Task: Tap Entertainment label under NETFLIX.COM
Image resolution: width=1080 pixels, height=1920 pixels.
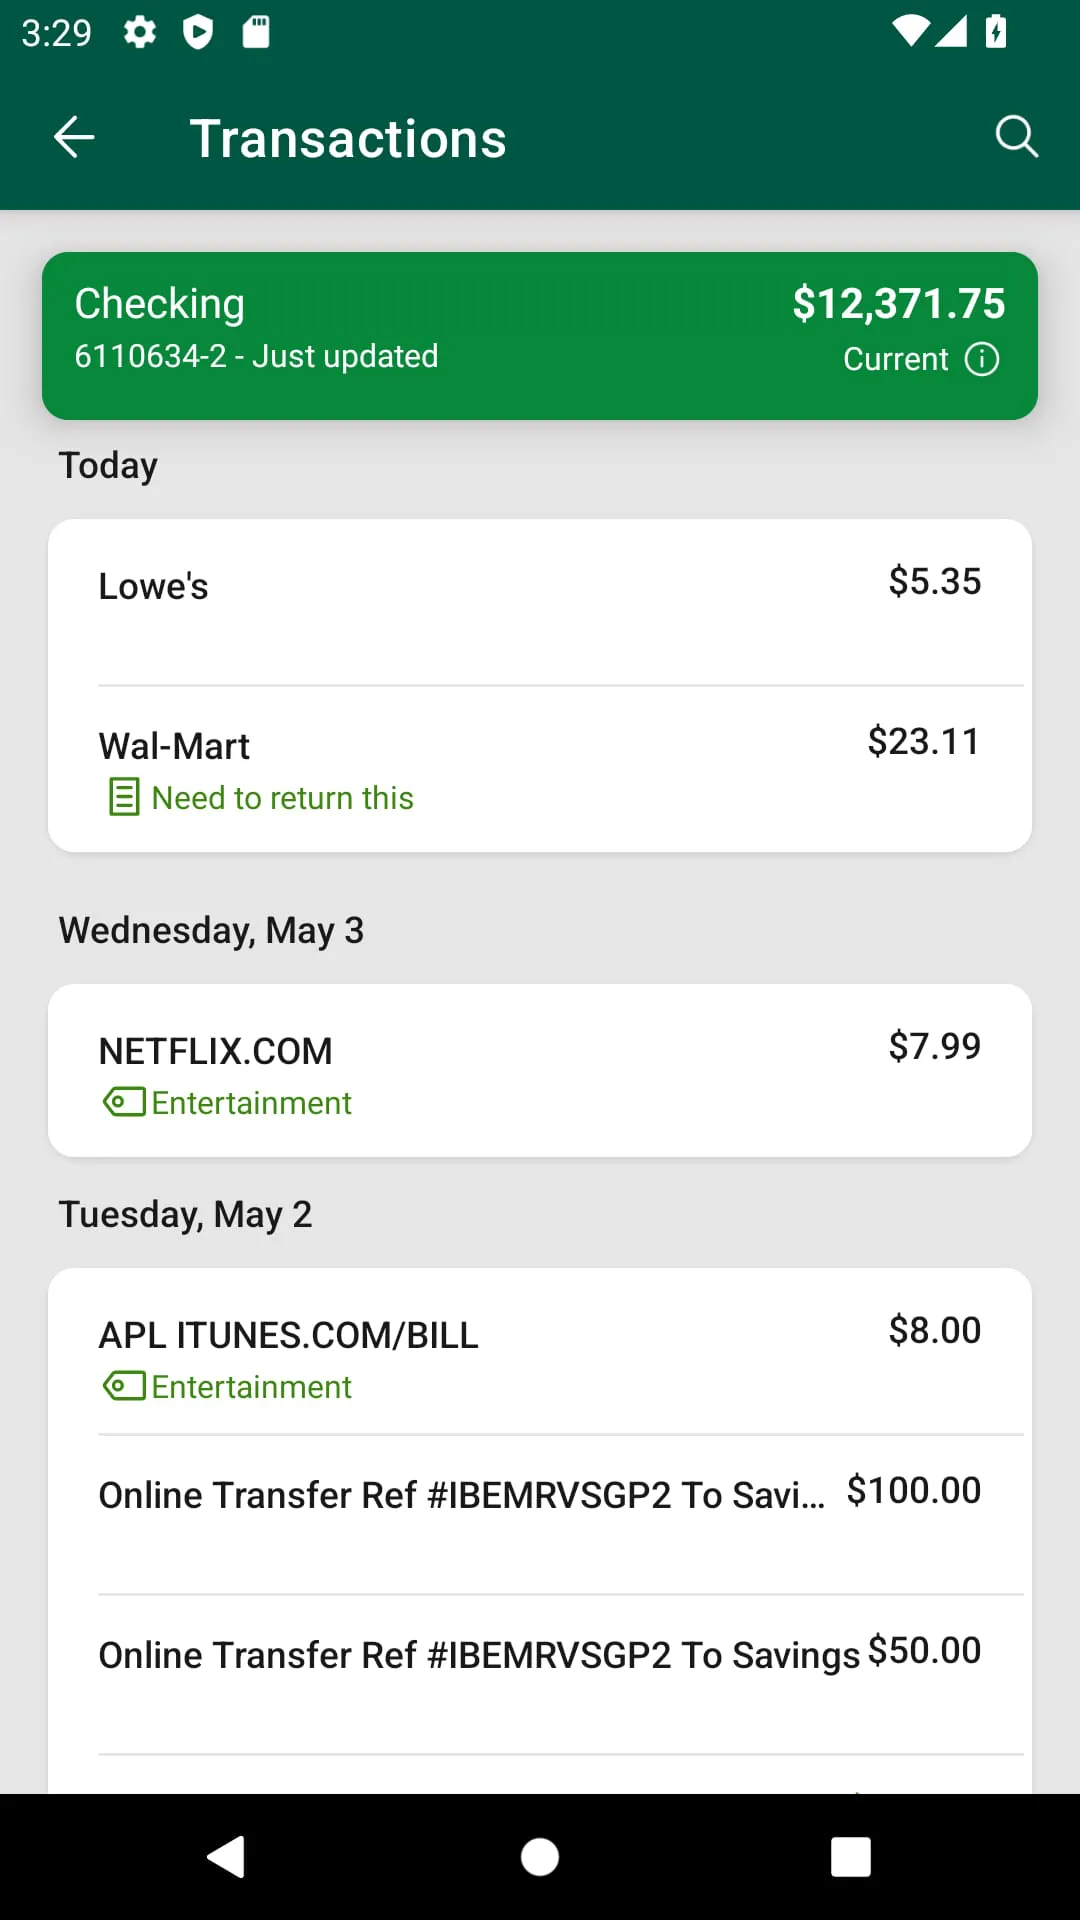Action: pos(251,1103)
